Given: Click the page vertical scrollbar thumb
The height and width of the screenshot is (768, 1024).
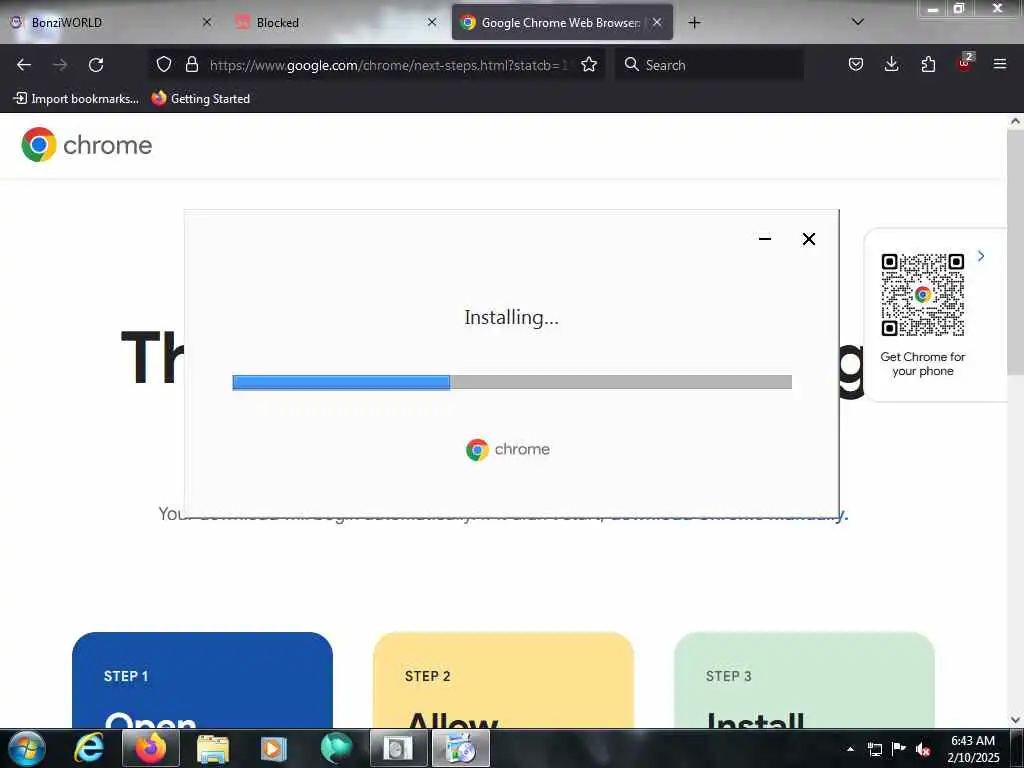Looking at the screenshot, I should 1015,251.
